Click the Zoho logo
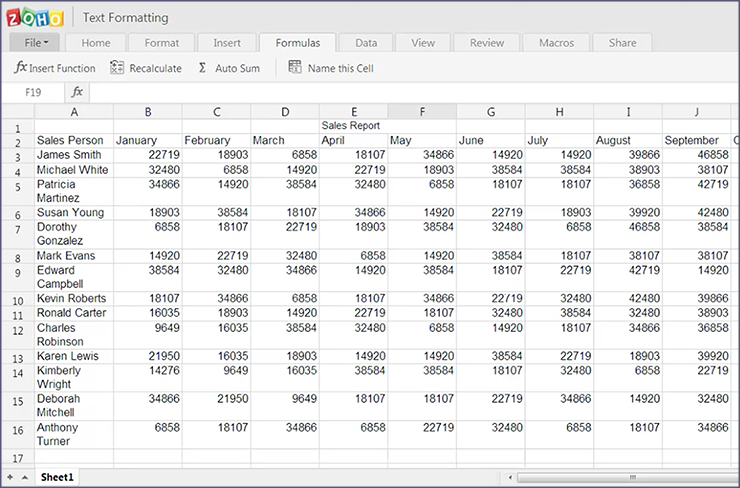 click(x=36, y=17)
